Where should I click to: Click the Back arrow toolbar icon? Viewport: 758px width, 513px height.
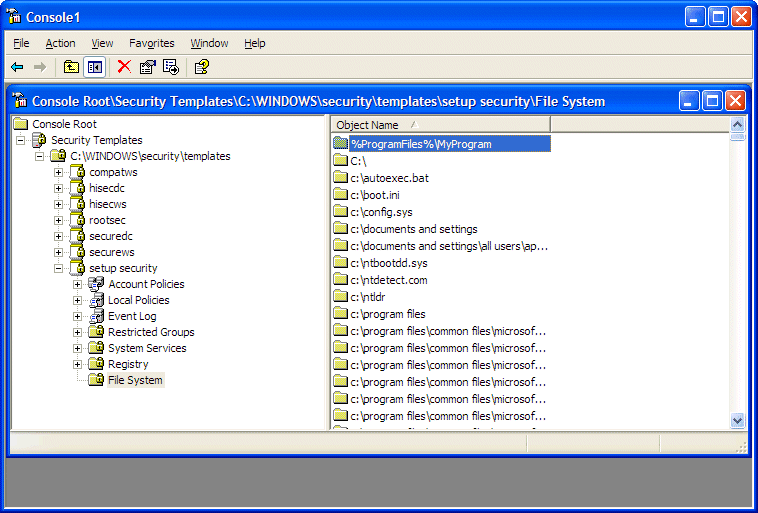point(17,67)
